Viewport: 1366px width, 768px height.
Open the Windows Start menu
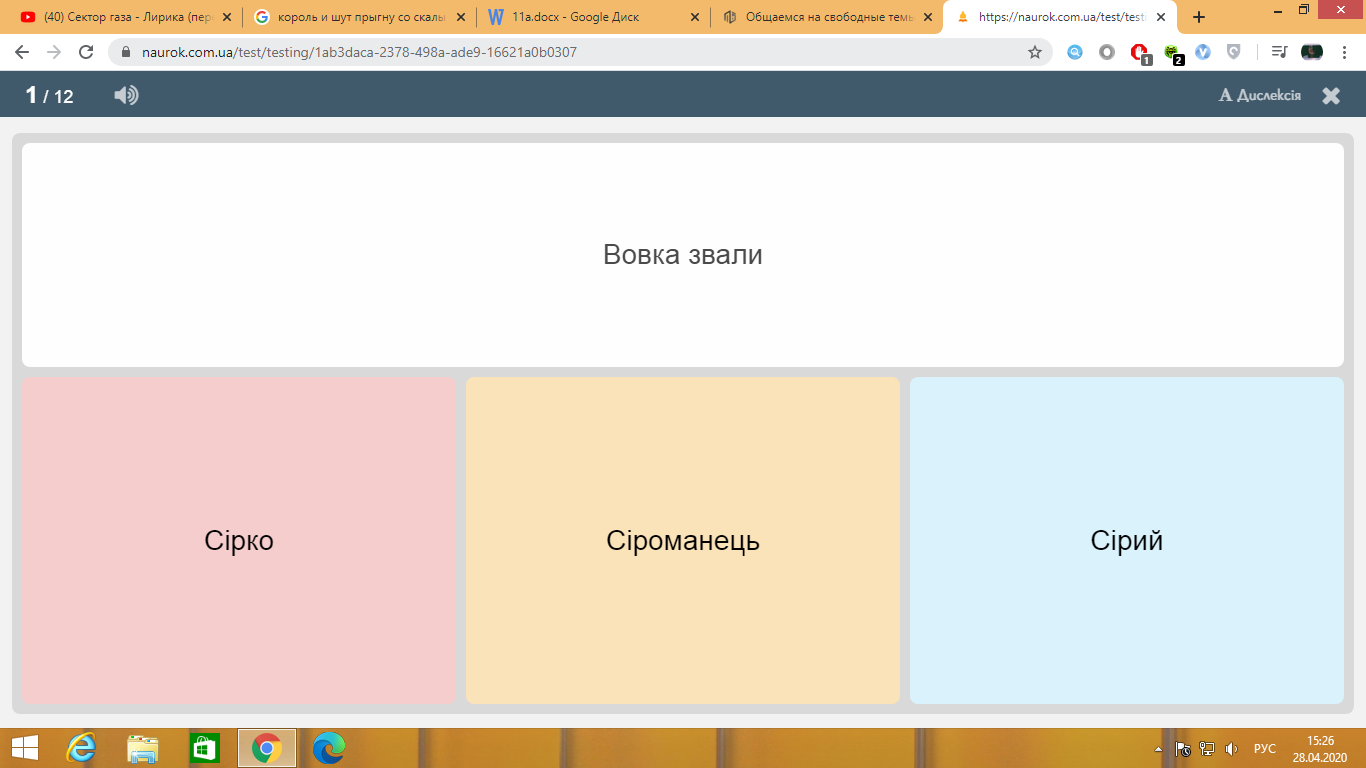(24, 748)
